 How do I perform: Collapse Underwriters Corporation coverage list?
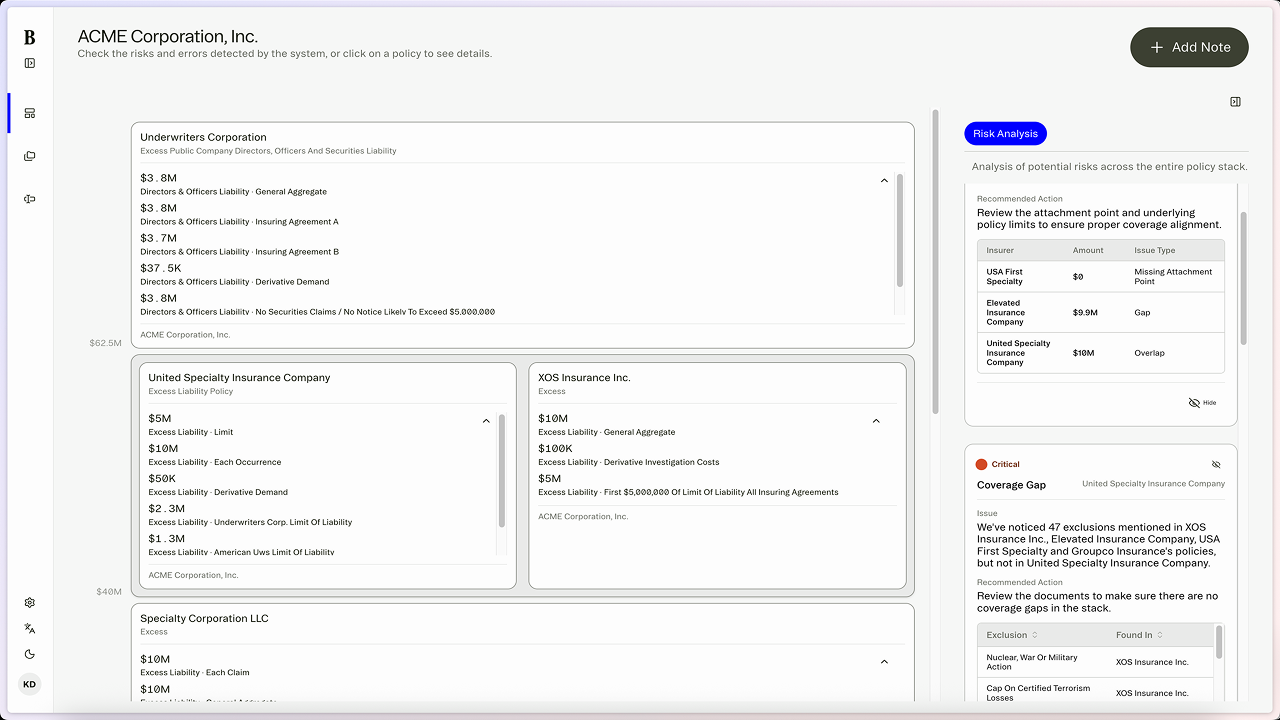coord(884,181)
